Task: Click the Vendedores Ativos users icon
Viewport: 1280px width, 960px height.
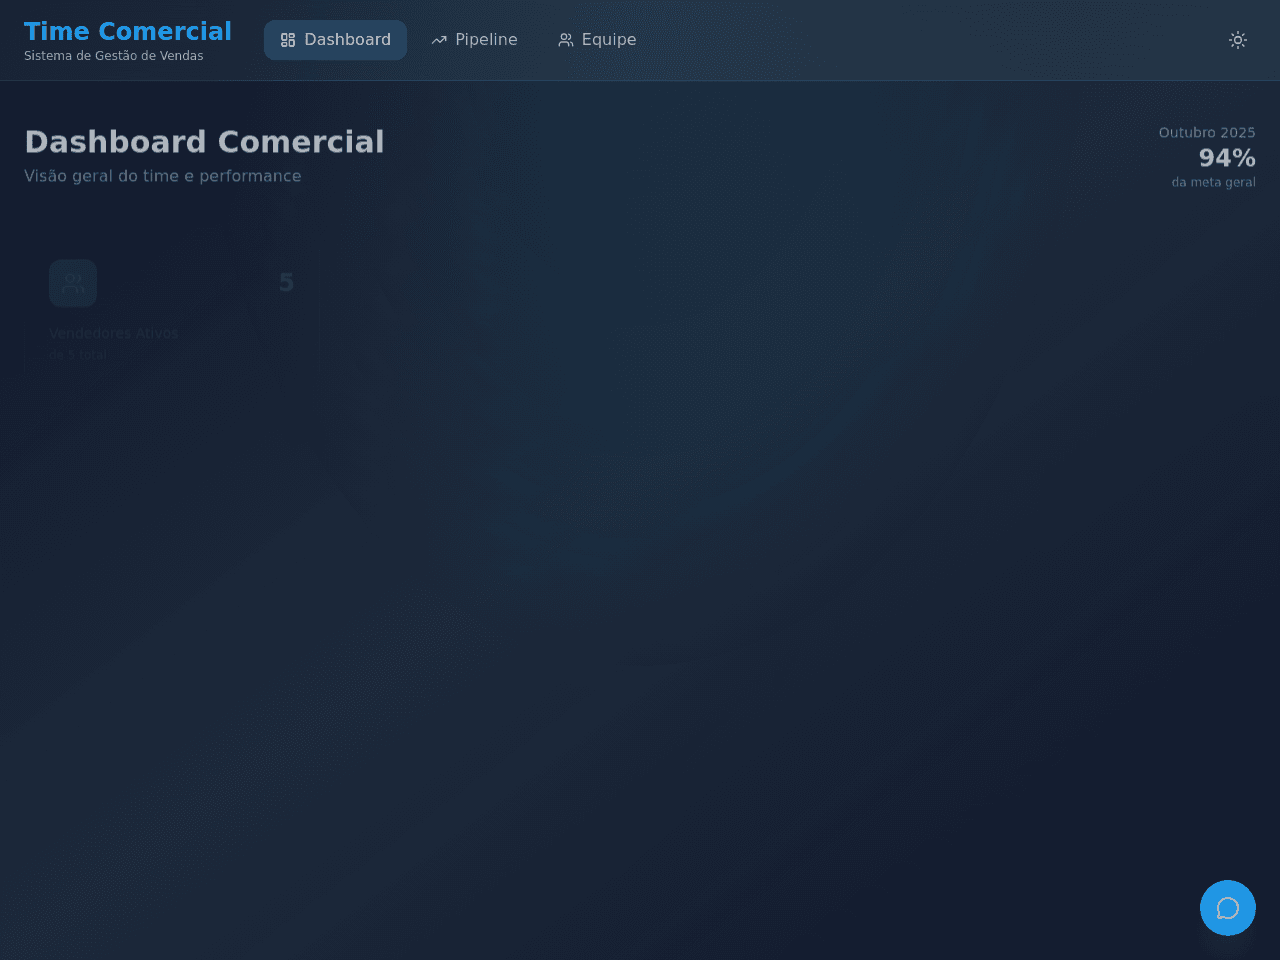Action: click(x=73, y=283)
